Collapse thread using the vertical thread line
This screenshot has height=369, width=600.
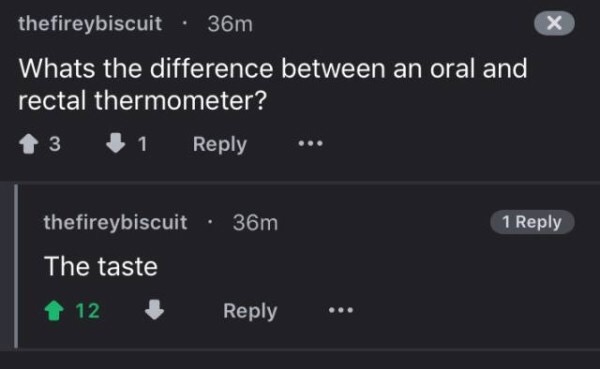click(x=16, y=266)
